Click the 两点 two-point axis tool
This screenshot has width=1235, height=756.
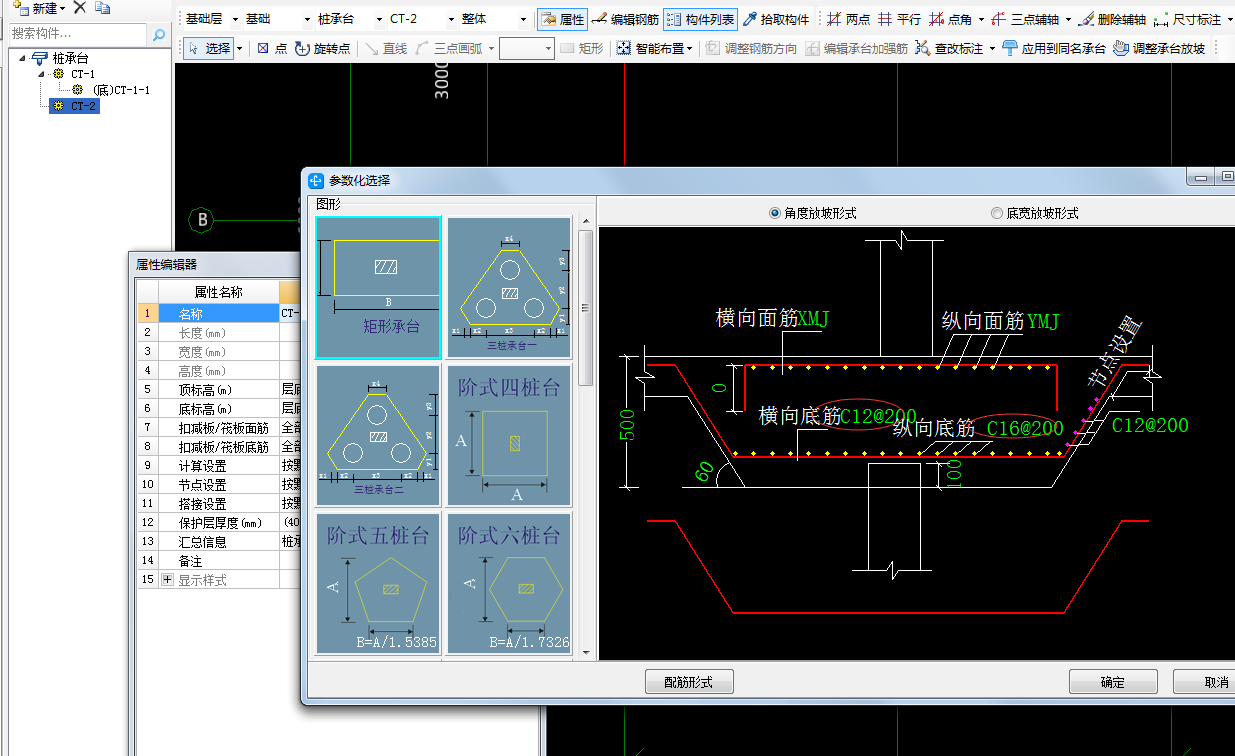(848, 19)
